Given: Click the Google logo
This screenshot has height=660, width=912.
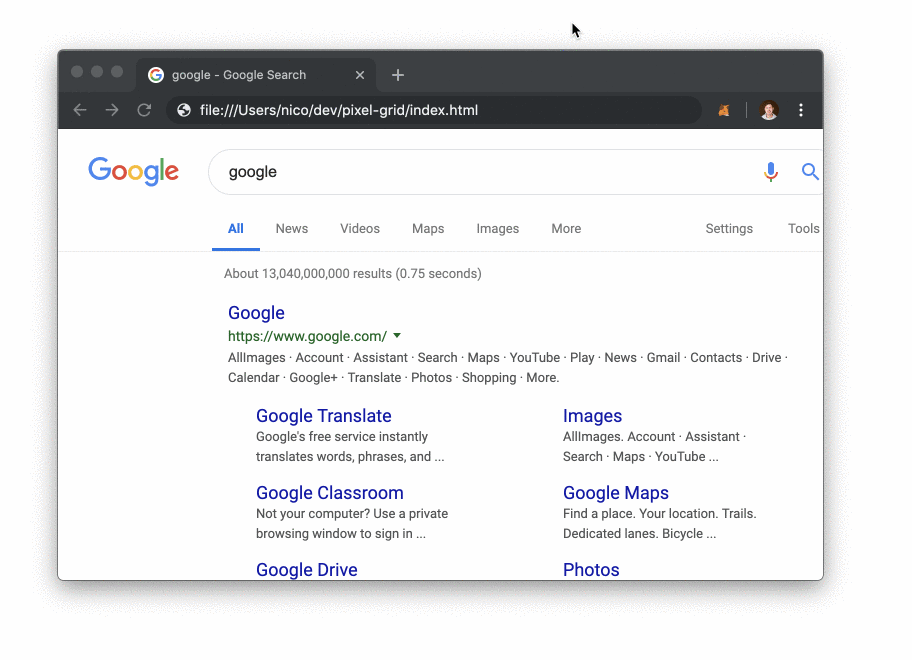Looking at the screenshot, I should (x=133, y=171).
